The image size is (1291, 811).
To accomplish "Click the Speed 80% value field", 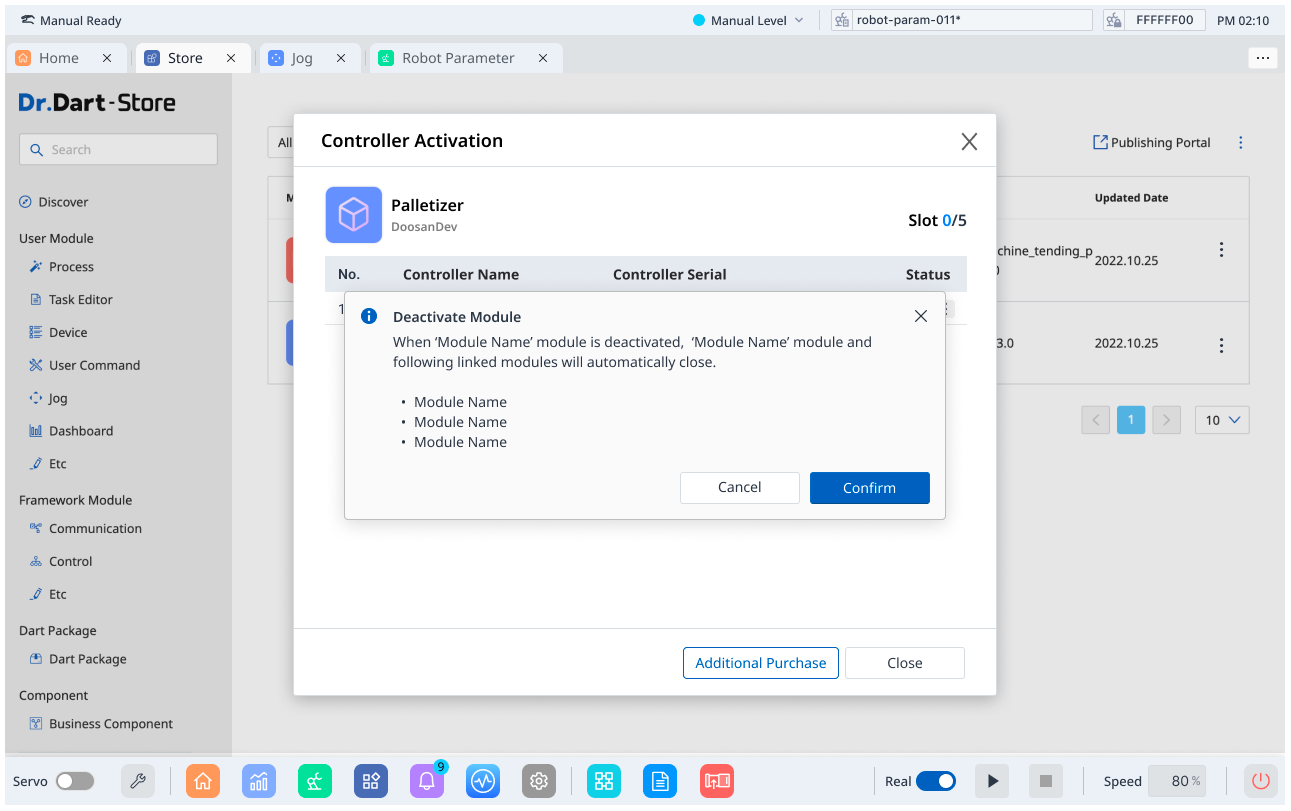I will pos(1177,781).
